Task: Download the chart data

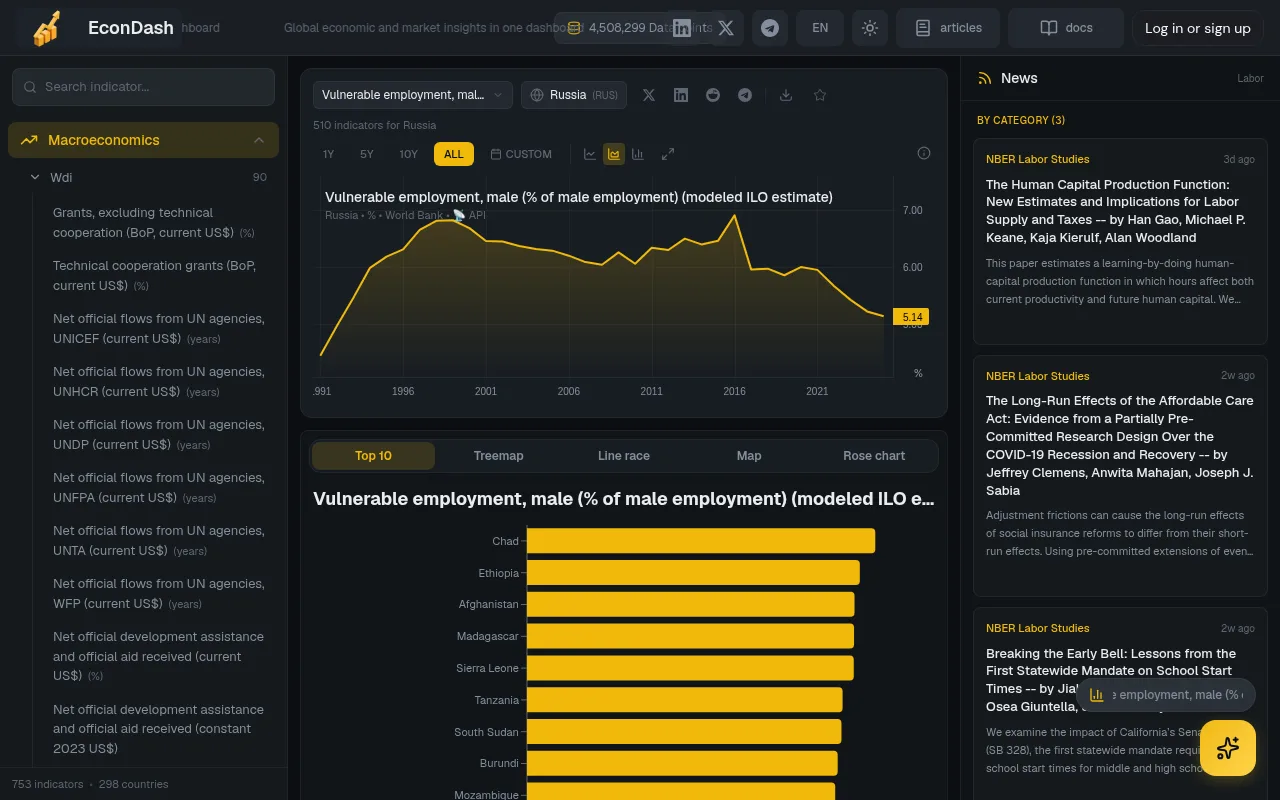Action: (x=786, y=95)
